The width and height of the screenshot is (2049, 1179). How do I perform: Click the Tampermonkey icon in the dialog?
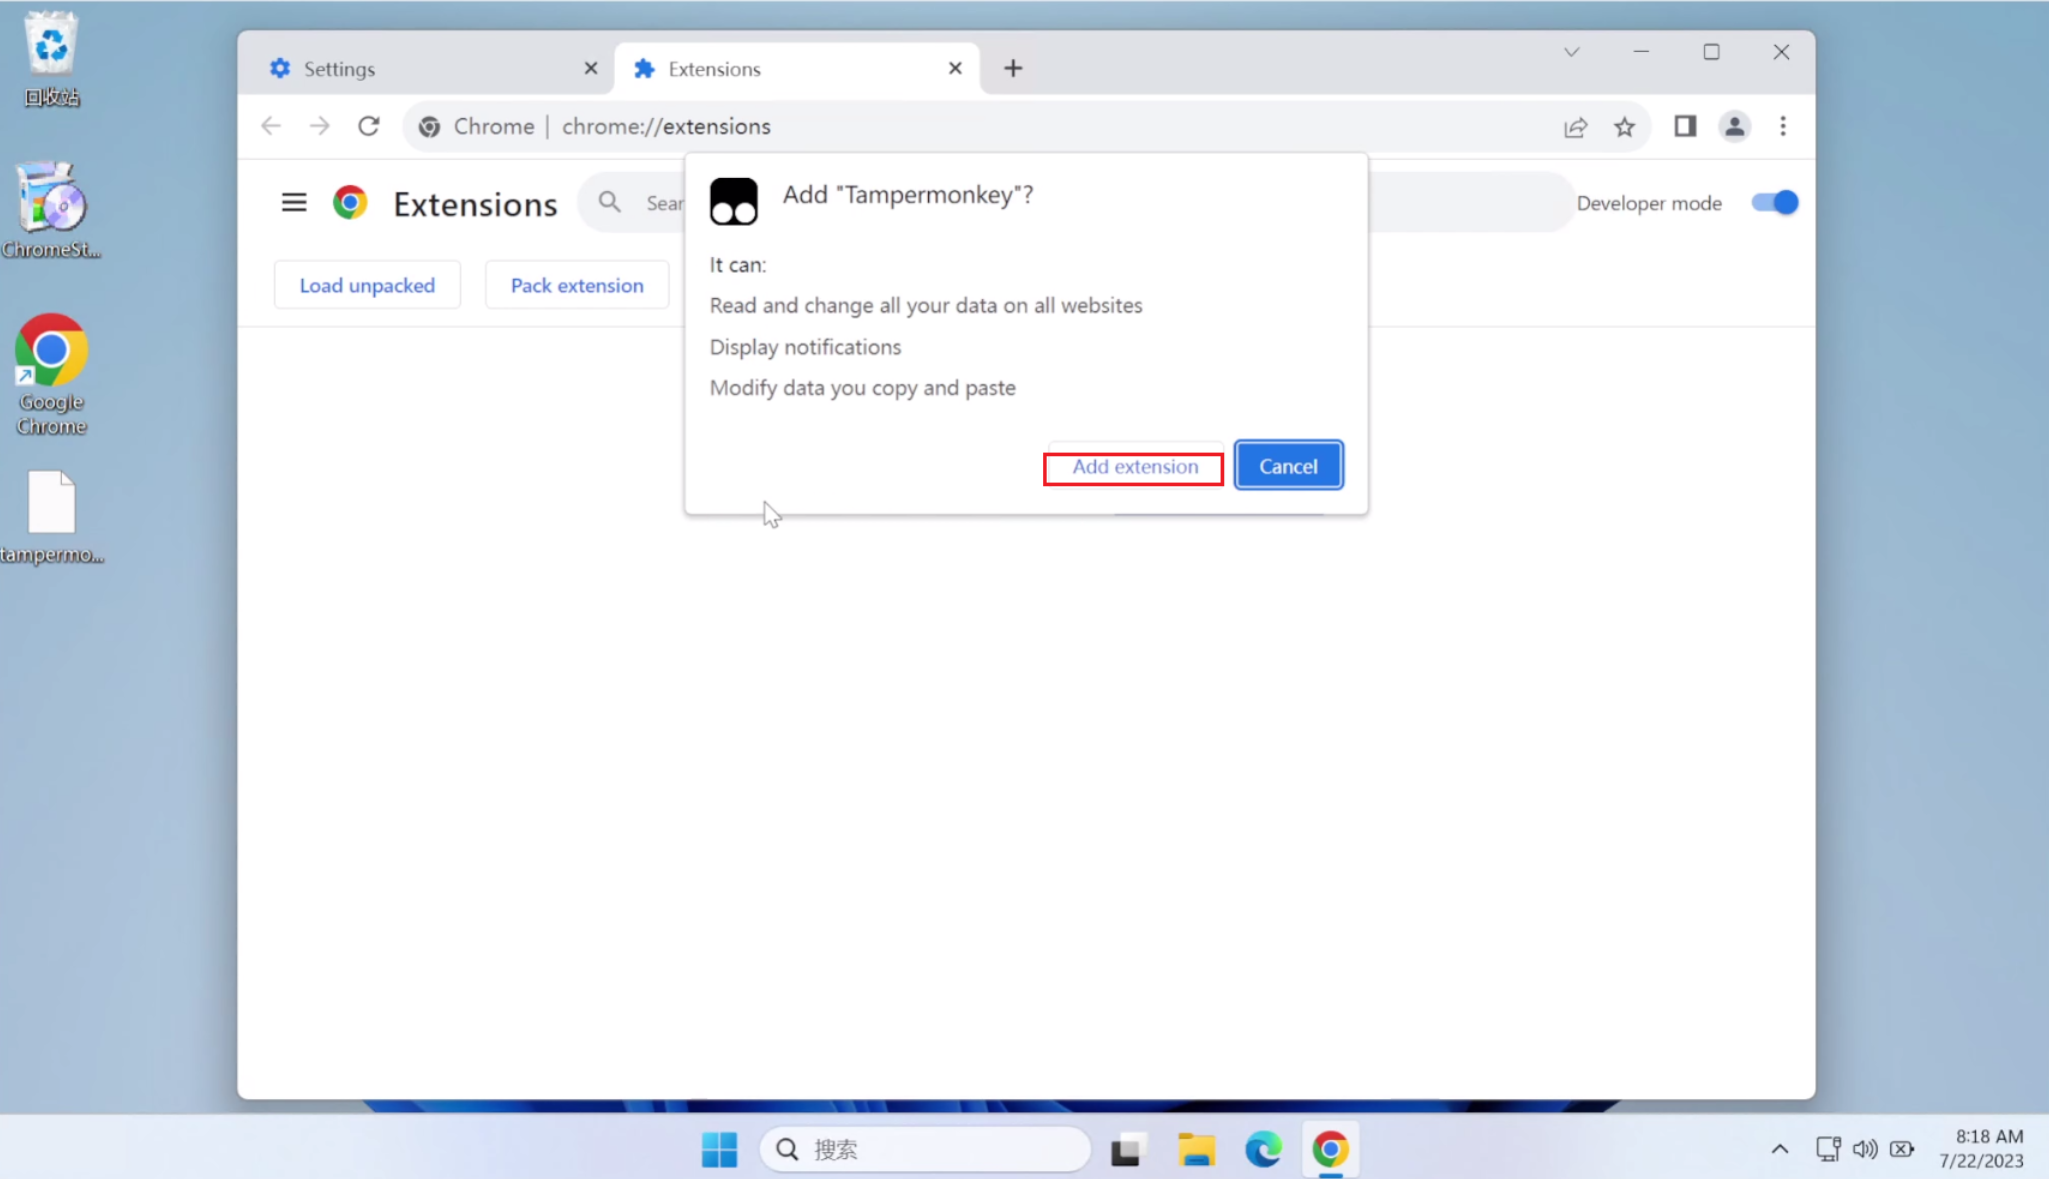click(x=734, y=201)
